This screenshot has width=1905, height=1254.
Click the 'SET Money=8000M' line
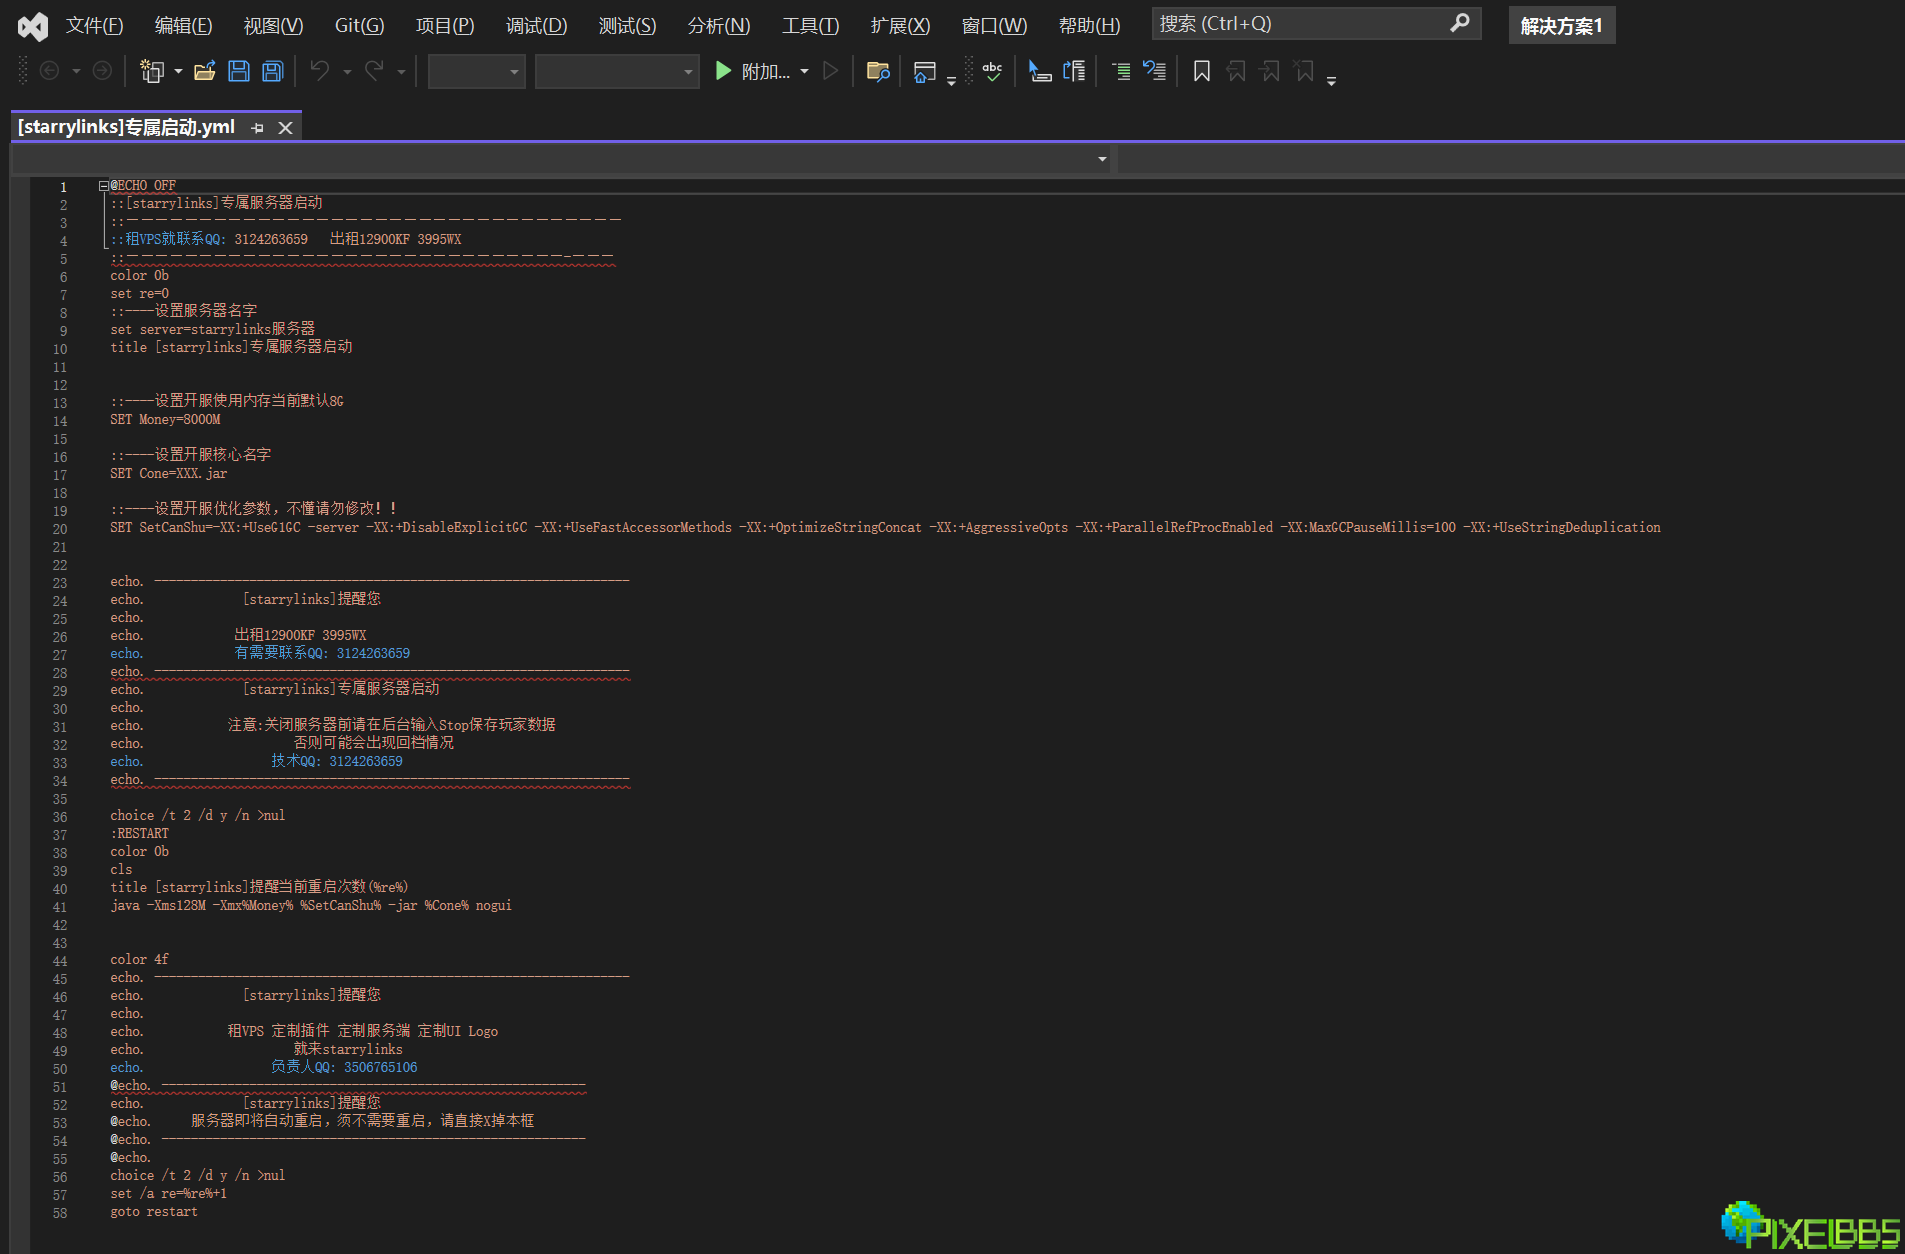coord(165,420)
